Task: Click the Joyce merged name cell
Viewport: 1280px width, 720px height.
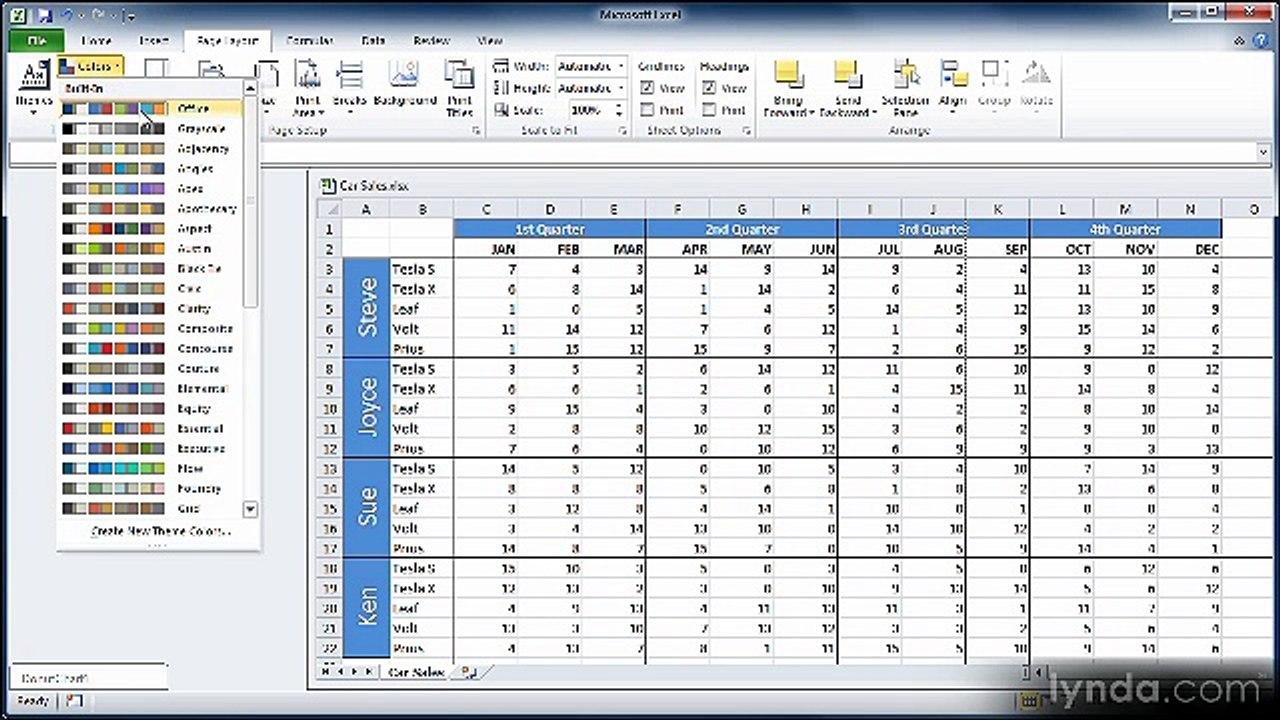Action: pos(367,408)
